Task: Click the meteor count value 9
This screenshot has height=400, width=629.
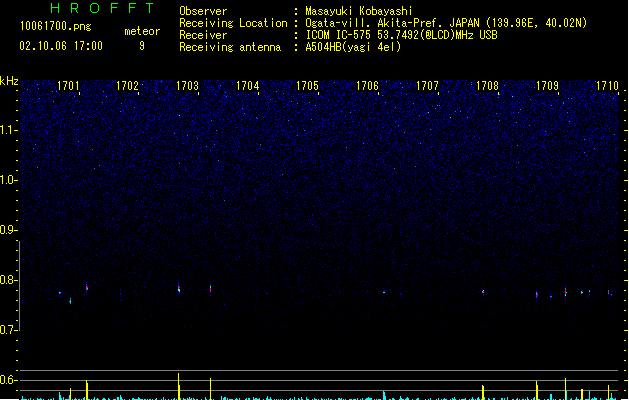Action: click(142, 46)
